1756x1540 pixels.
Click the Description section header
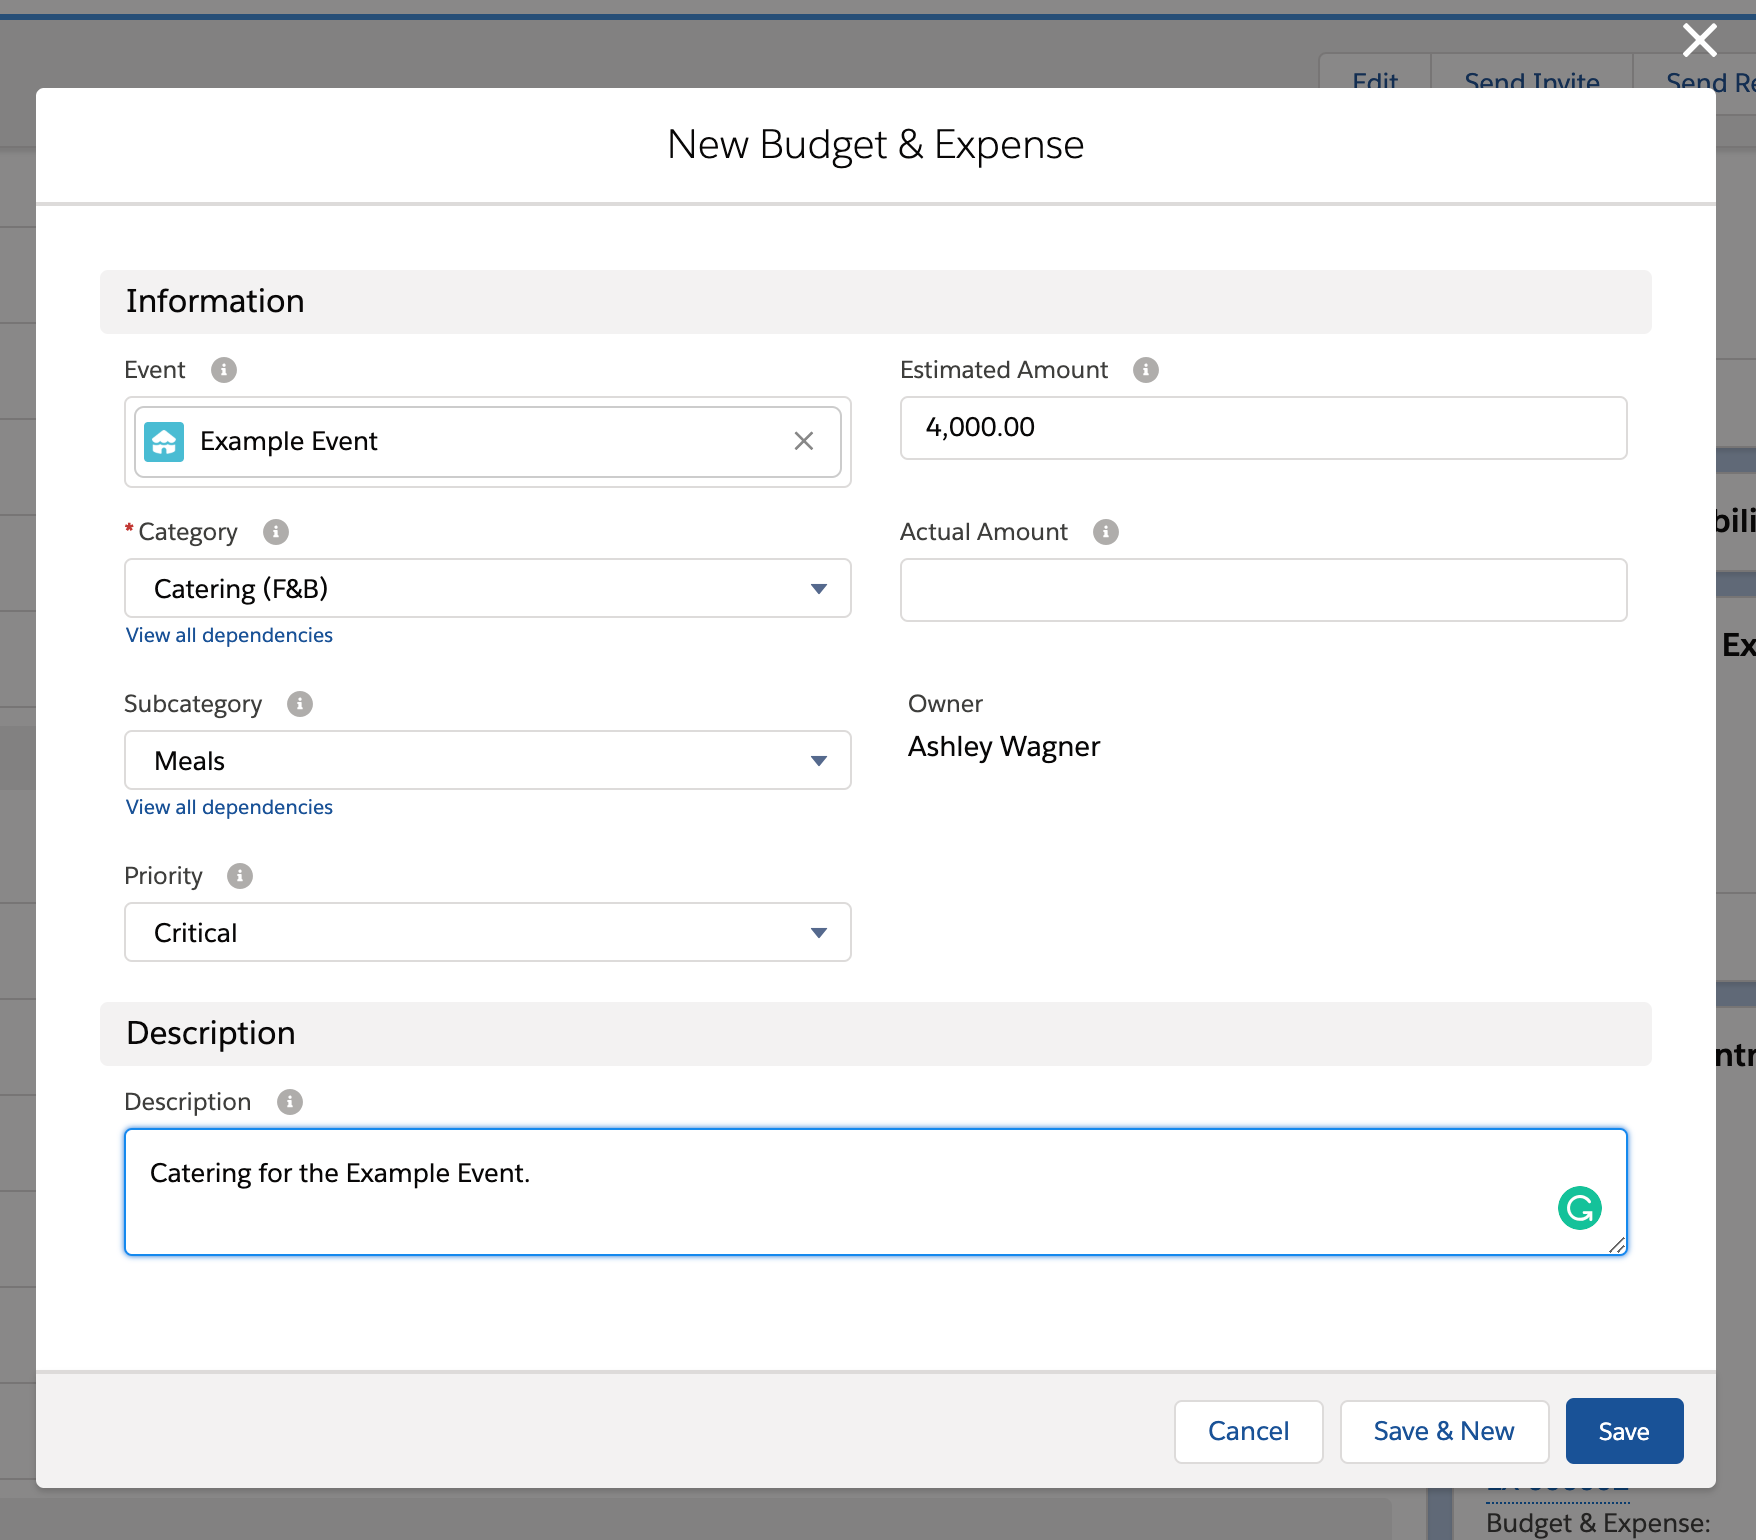[x=876, y=1034]
